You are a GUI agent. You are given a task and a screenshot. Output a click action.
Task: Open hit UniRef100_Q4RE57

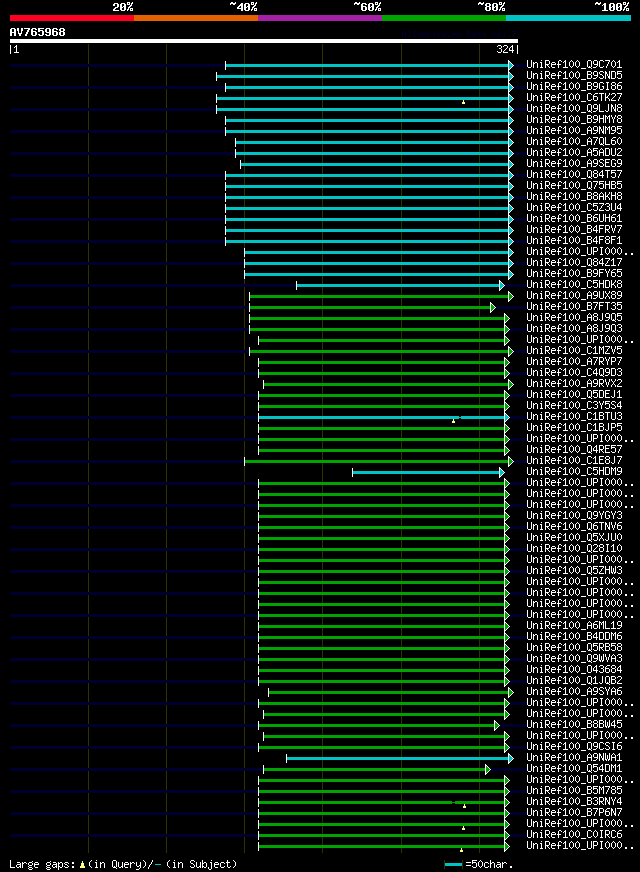click(574, 450)
